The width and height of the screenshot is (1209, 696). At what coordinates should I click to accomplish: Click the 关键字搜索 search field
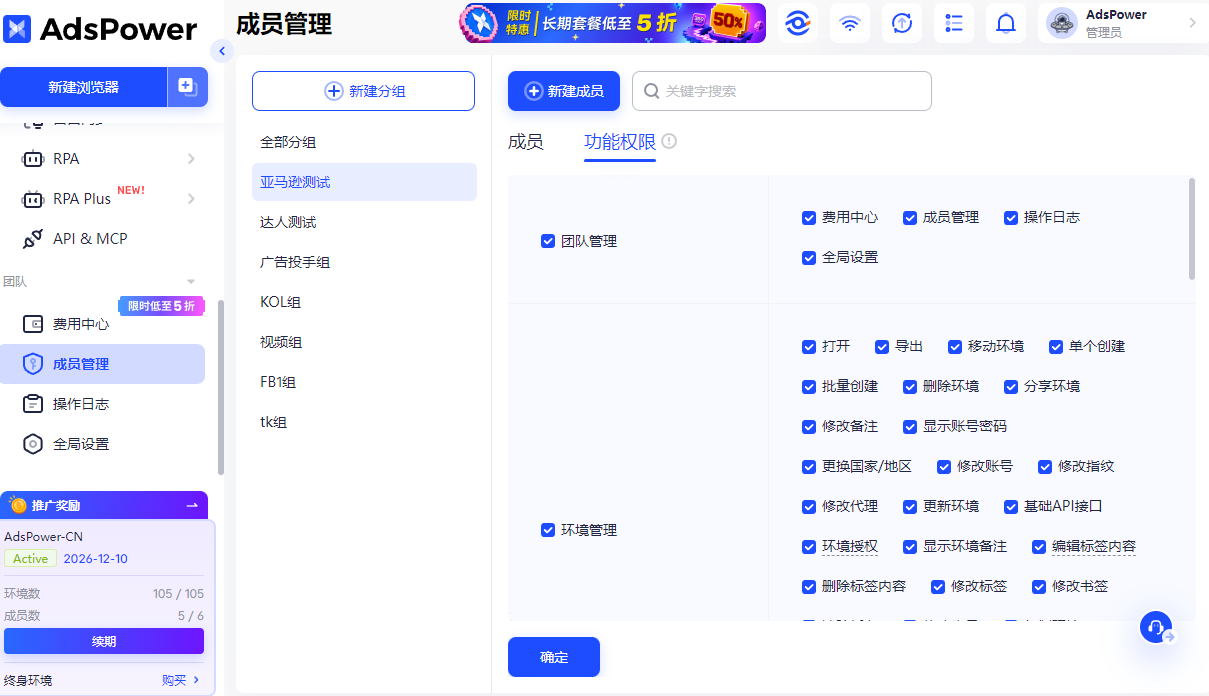click(x=782, y=91)
